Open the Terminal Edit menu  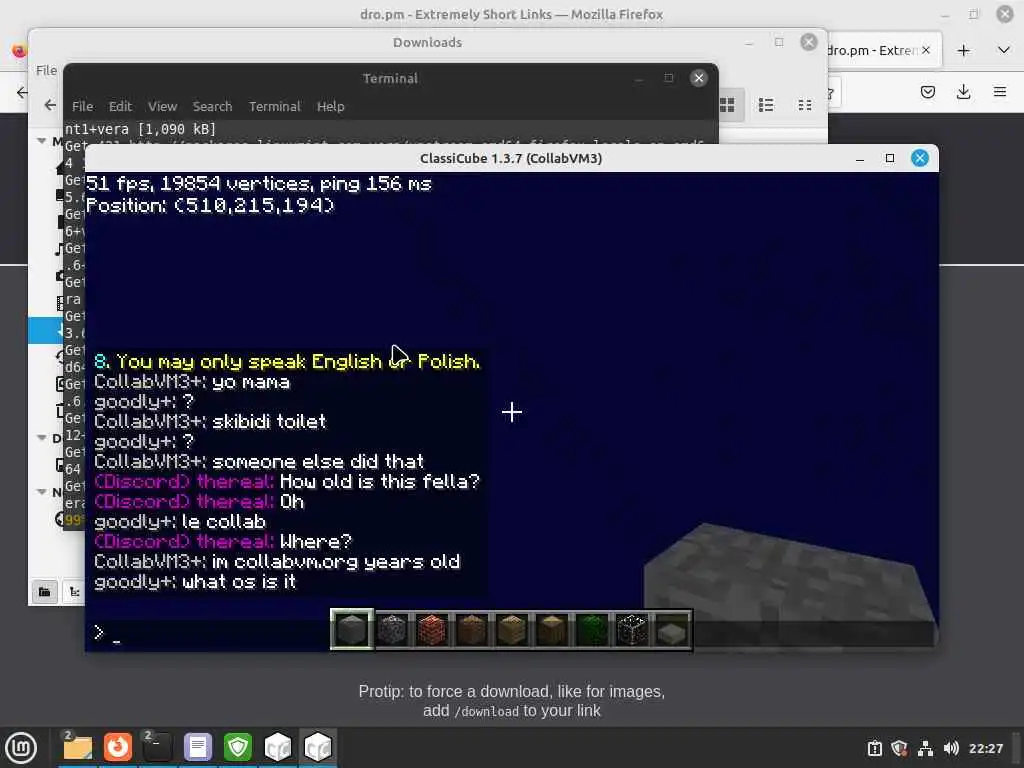(120, 106)
